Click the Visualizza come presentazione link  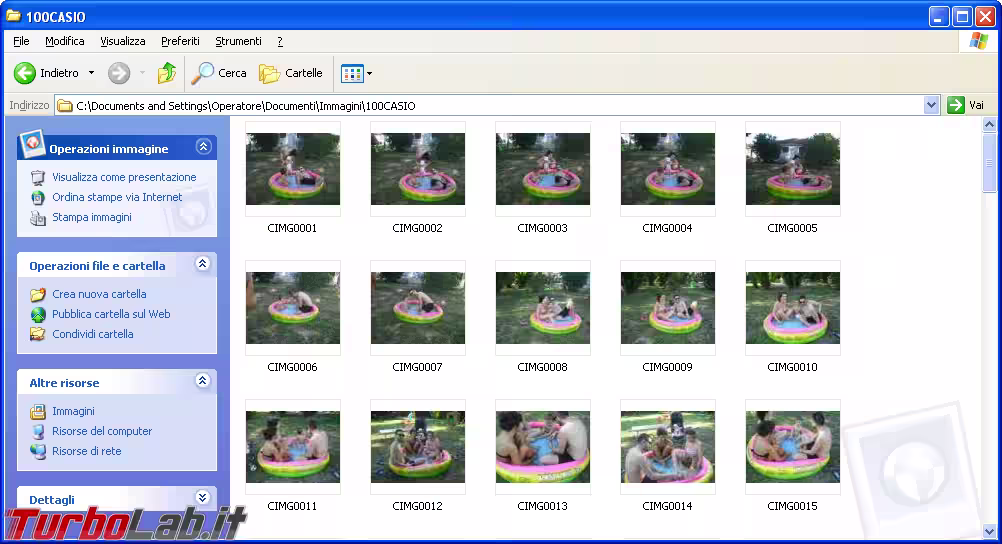click(x=124, y=177)
